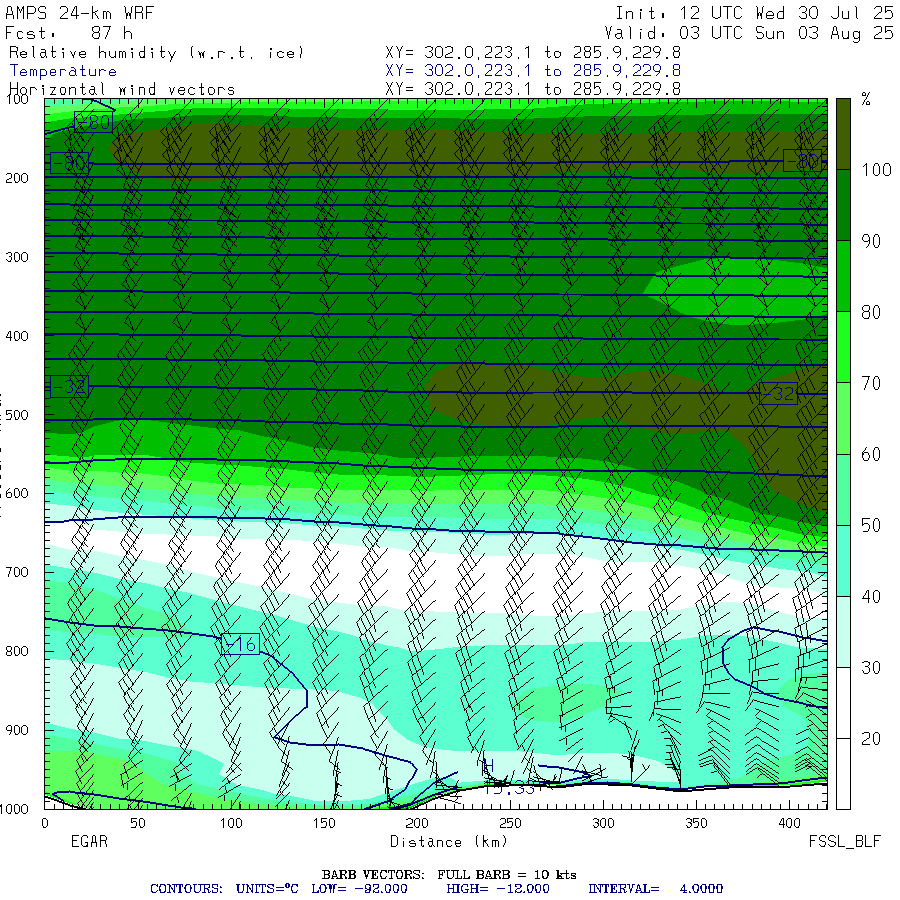Click the 'LOW= -92.000' value

(359, 889)
